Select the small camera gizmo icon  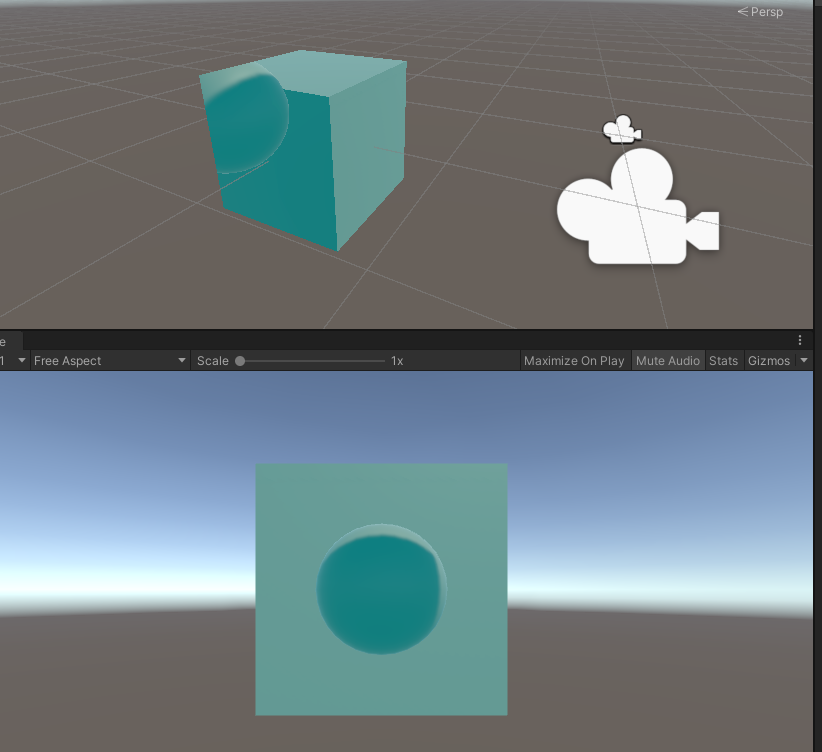(622, 129)
